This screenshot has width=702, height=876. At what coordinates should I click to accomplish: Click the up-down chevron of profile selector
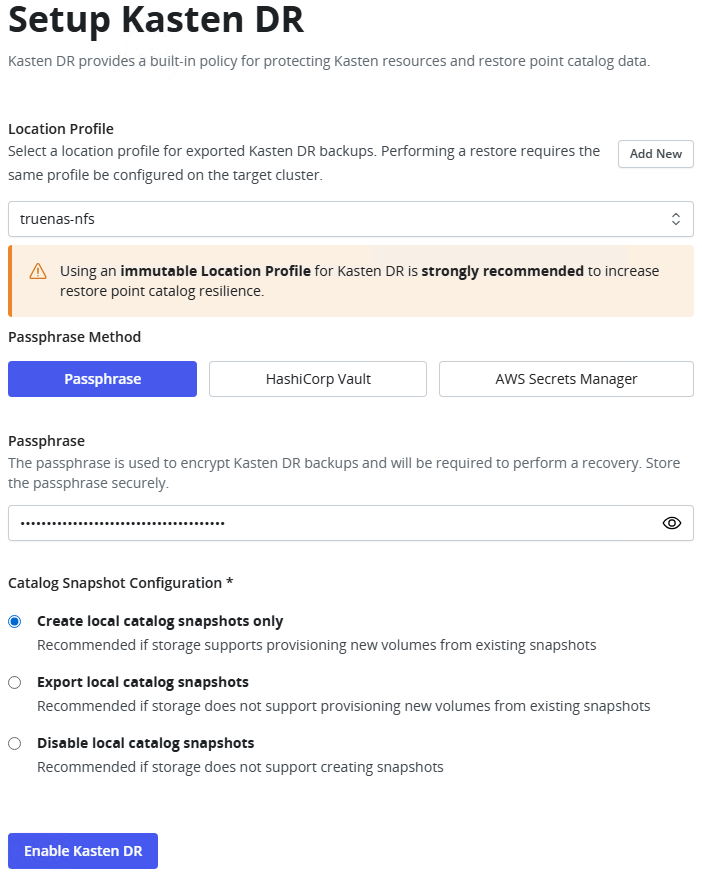coord(675,219)
